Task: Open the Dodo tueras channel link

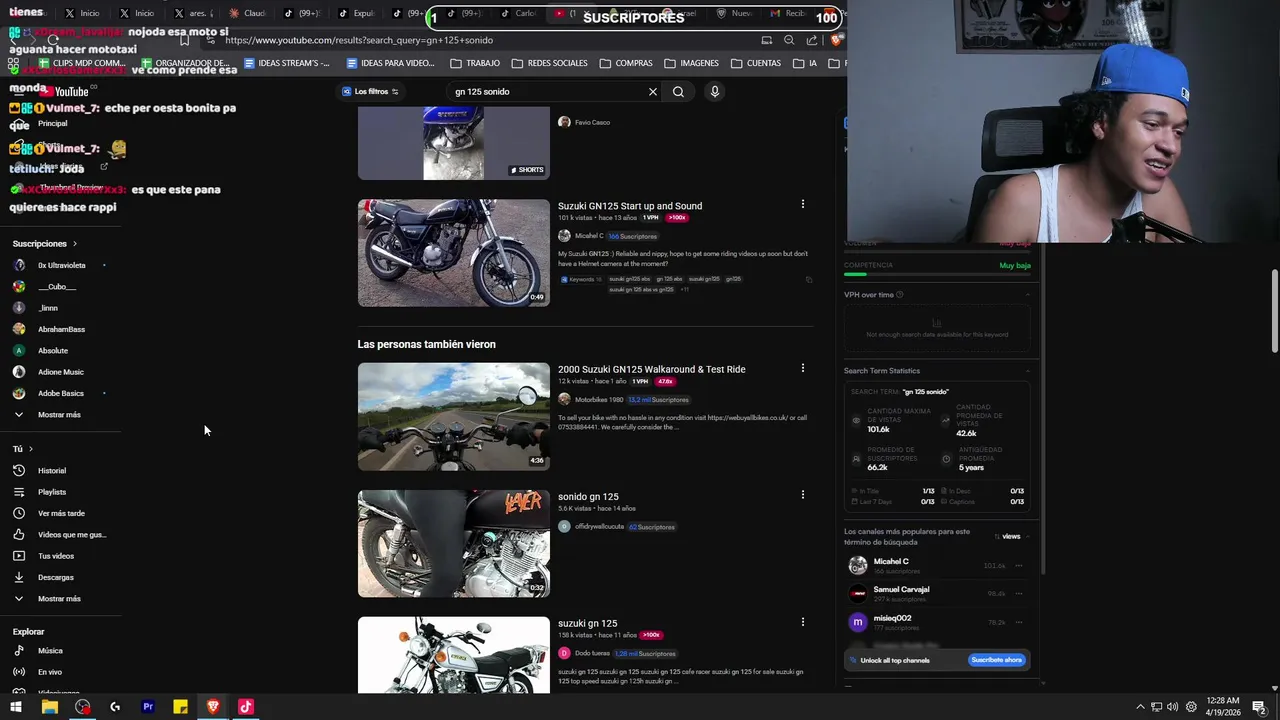Action: [592, 653]
